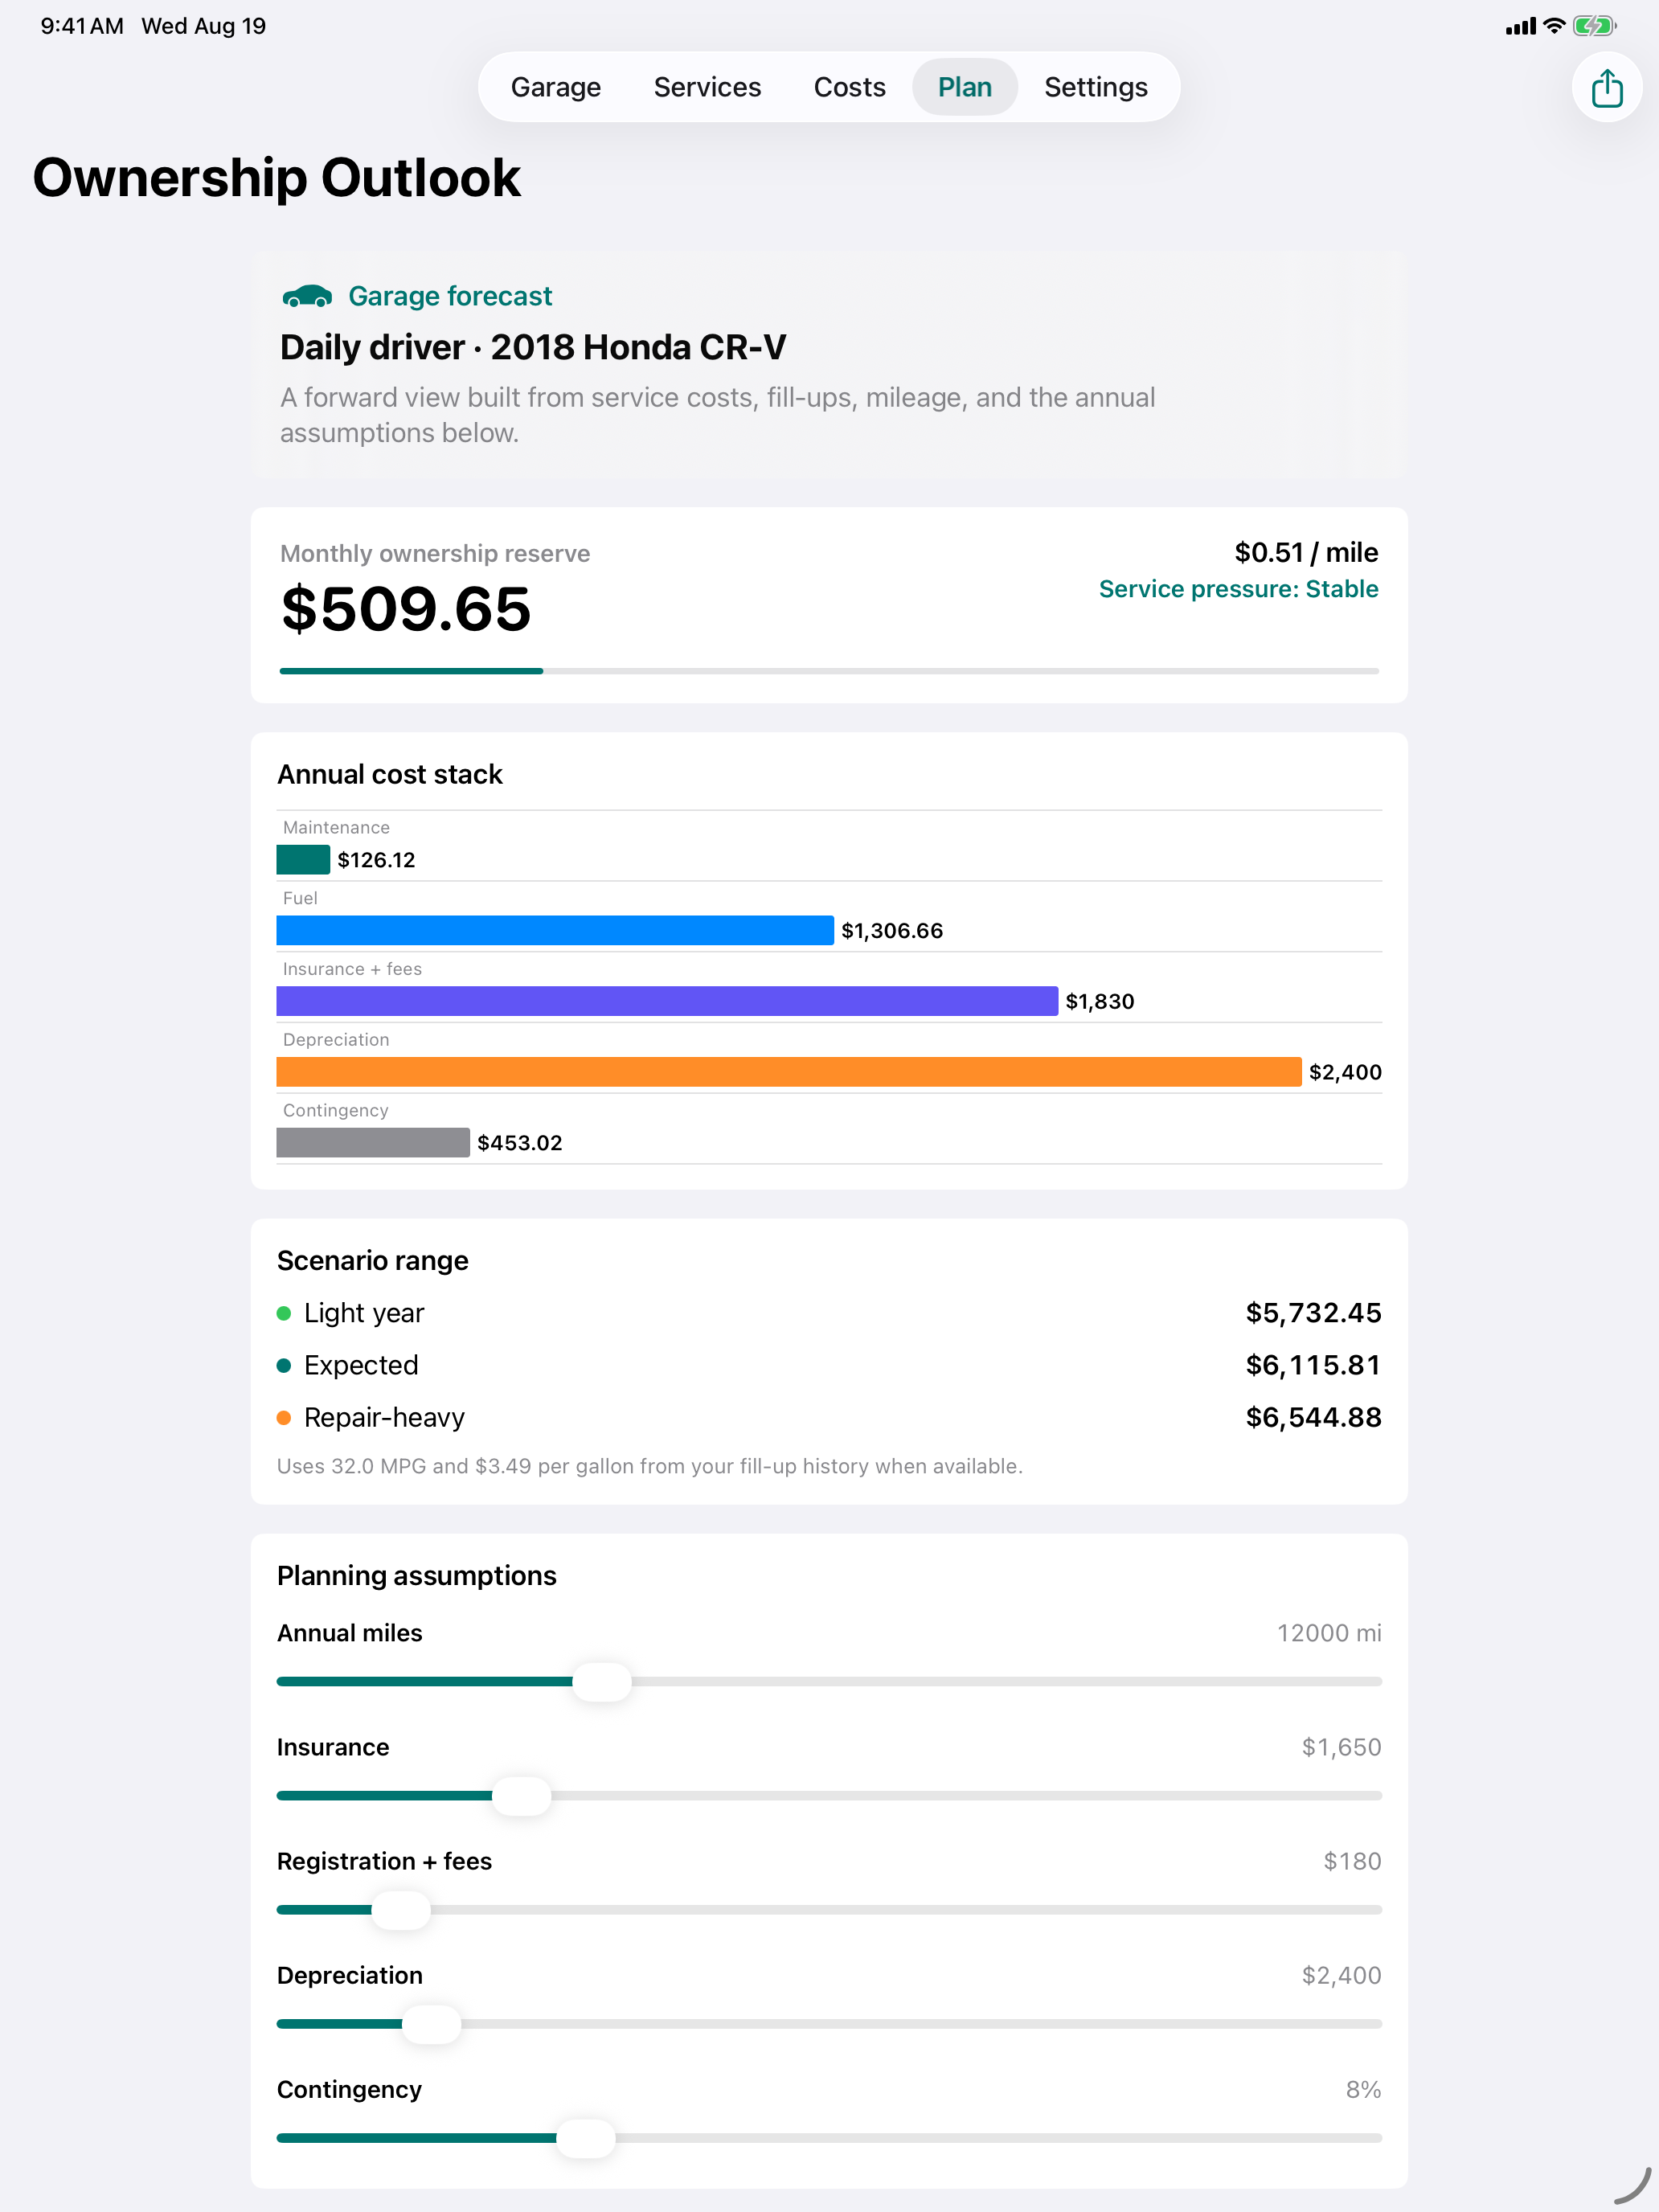
Task: Open the Settings tab
Action: [x=1096, y=87]
